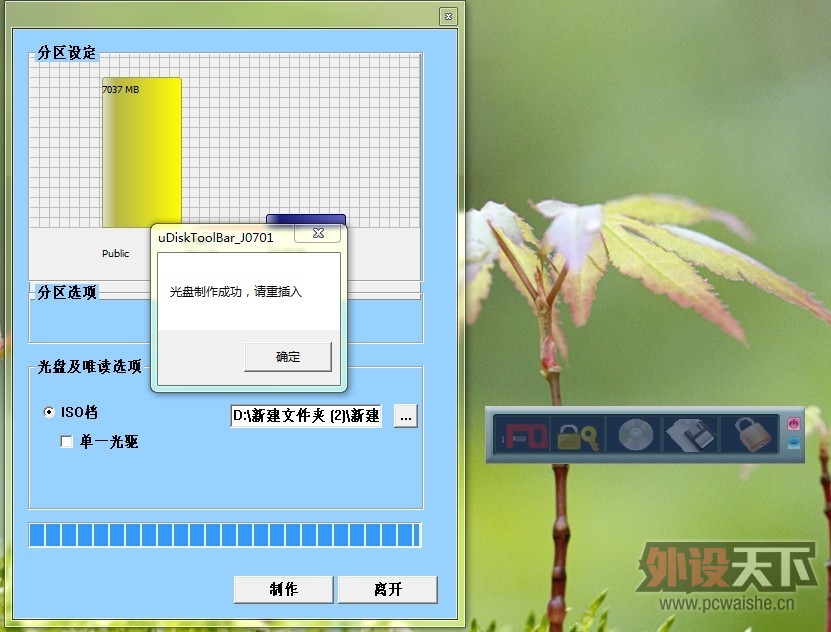Click the floppy disk icon in toolbar
The width and height of the screenshot is (831, 632).
tap(690, 436)
